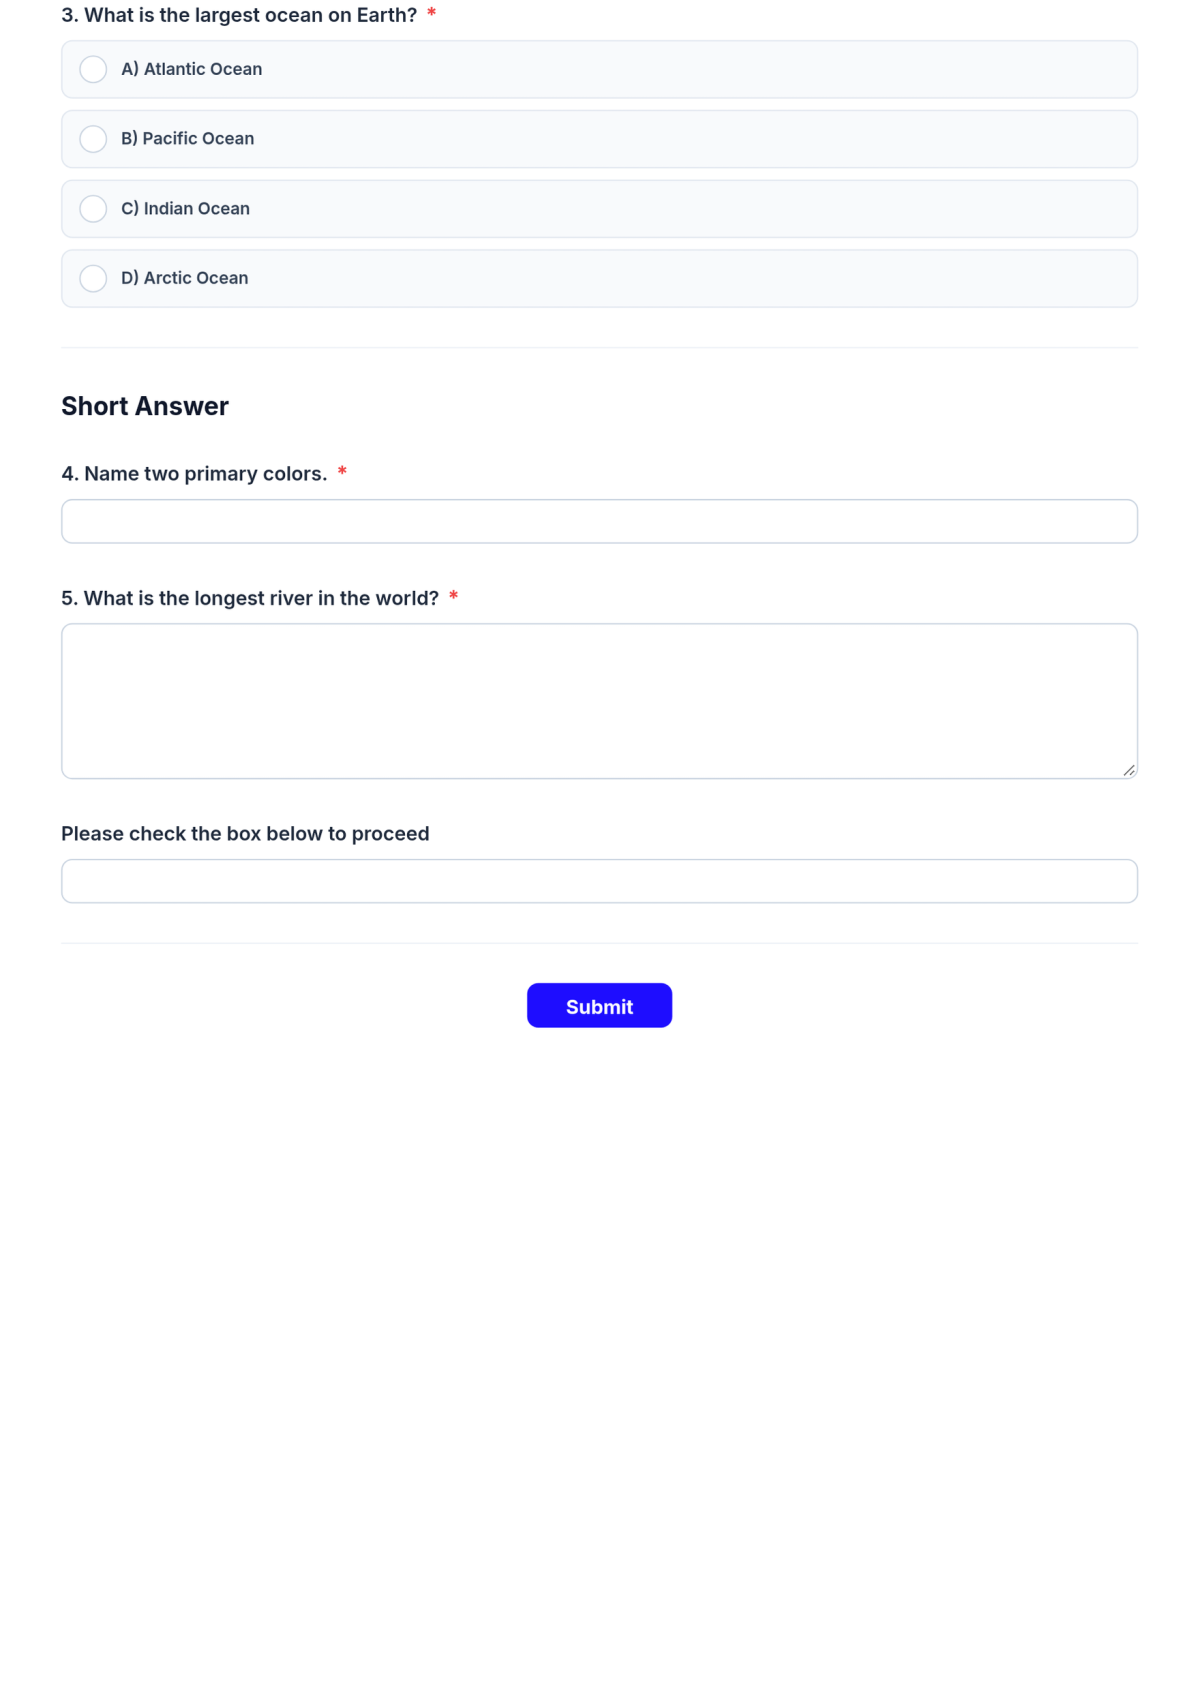Select the Atlantic Ocean radio button
1200x1698 pixels.
[x=93, y=69]
